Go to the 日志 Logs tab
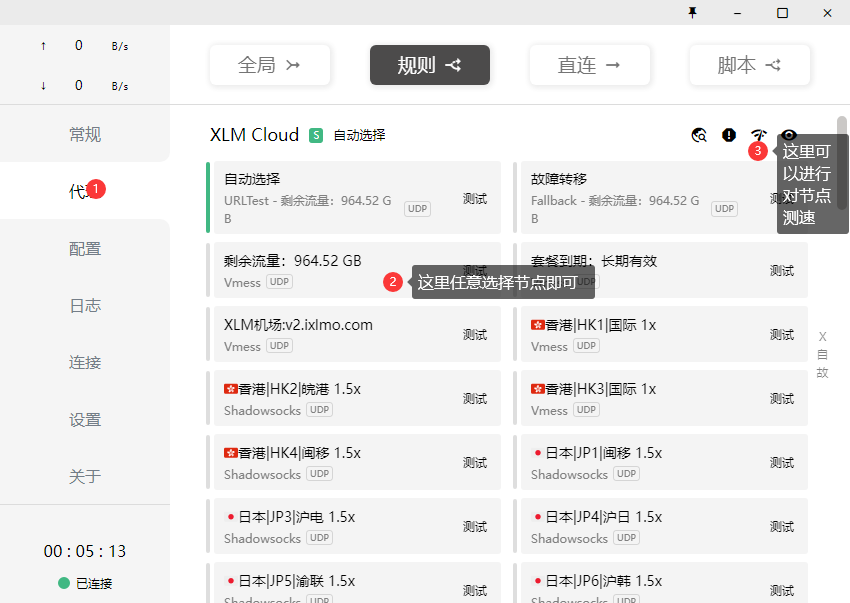Screen dimensions: 850x603 coord(85,306)
